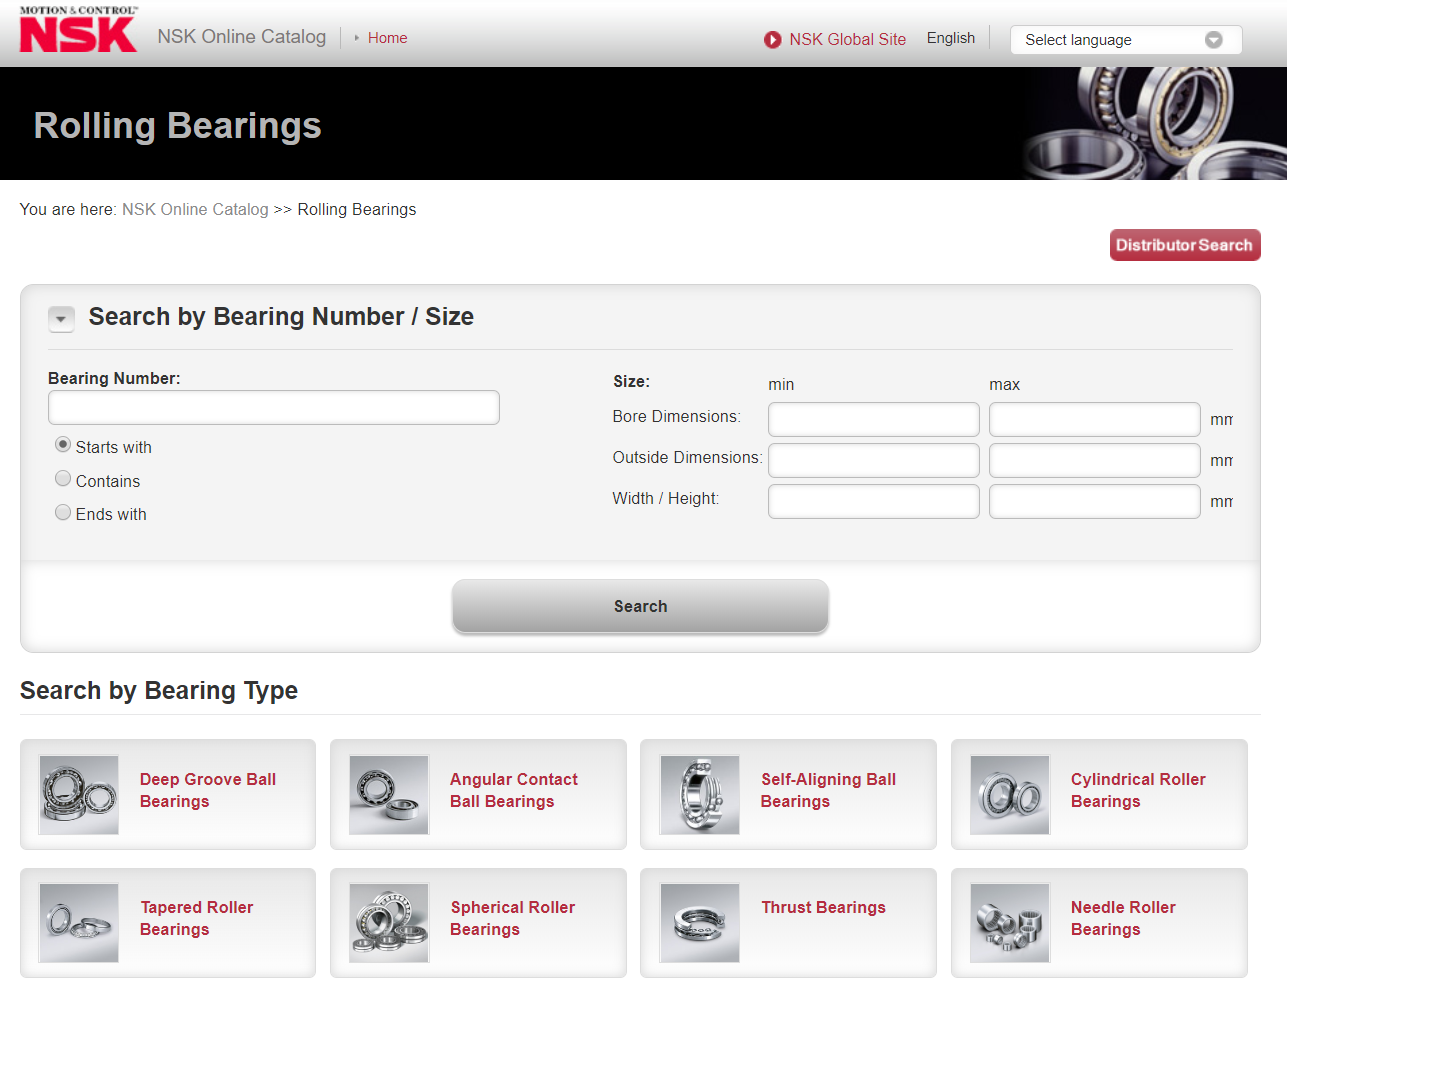The image size is (1437, 1077).
Task: Collapse the Search by Bearing Number panel
Action: [x=61, y=319]
